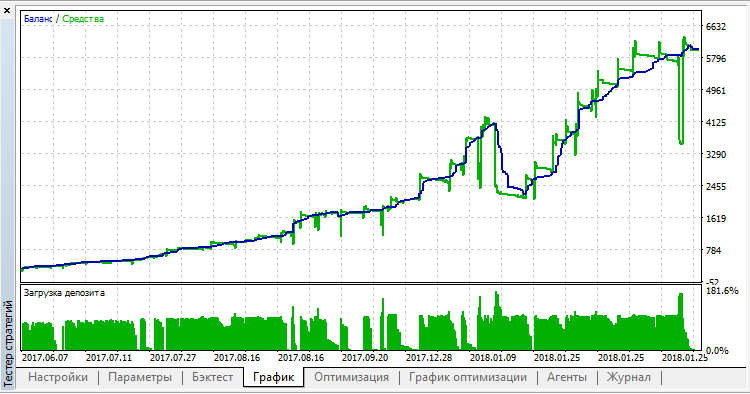Click the 2017.12.28 date label

[429, 358]
